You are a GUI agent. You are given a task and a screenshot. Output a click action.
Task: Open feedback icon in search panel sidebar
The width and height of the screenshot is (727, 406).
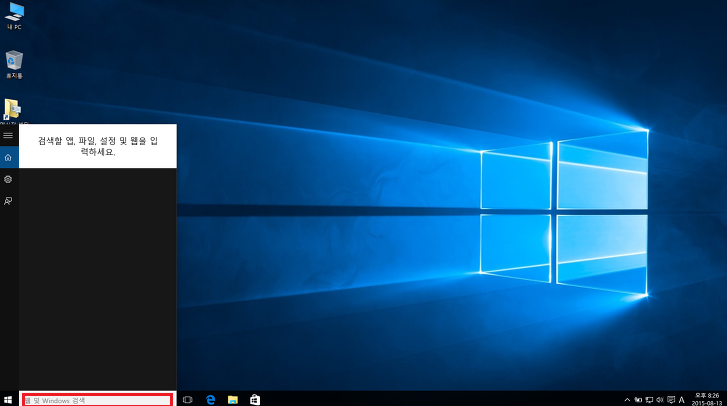(x=8, y=201)
